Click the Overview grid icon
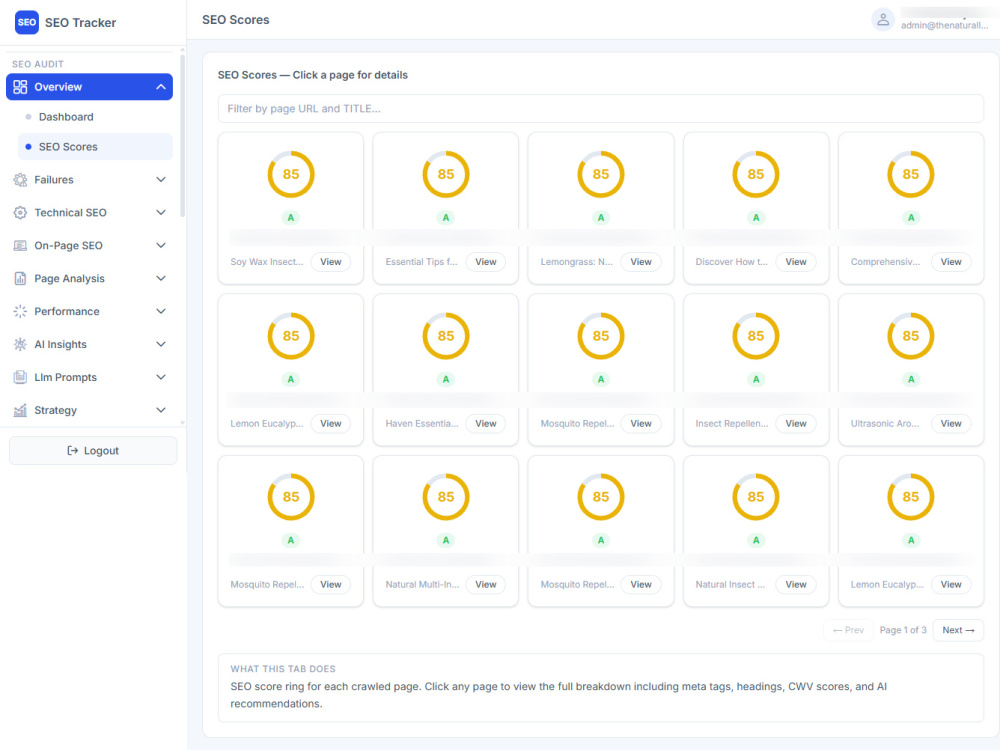 click(20, 87)
